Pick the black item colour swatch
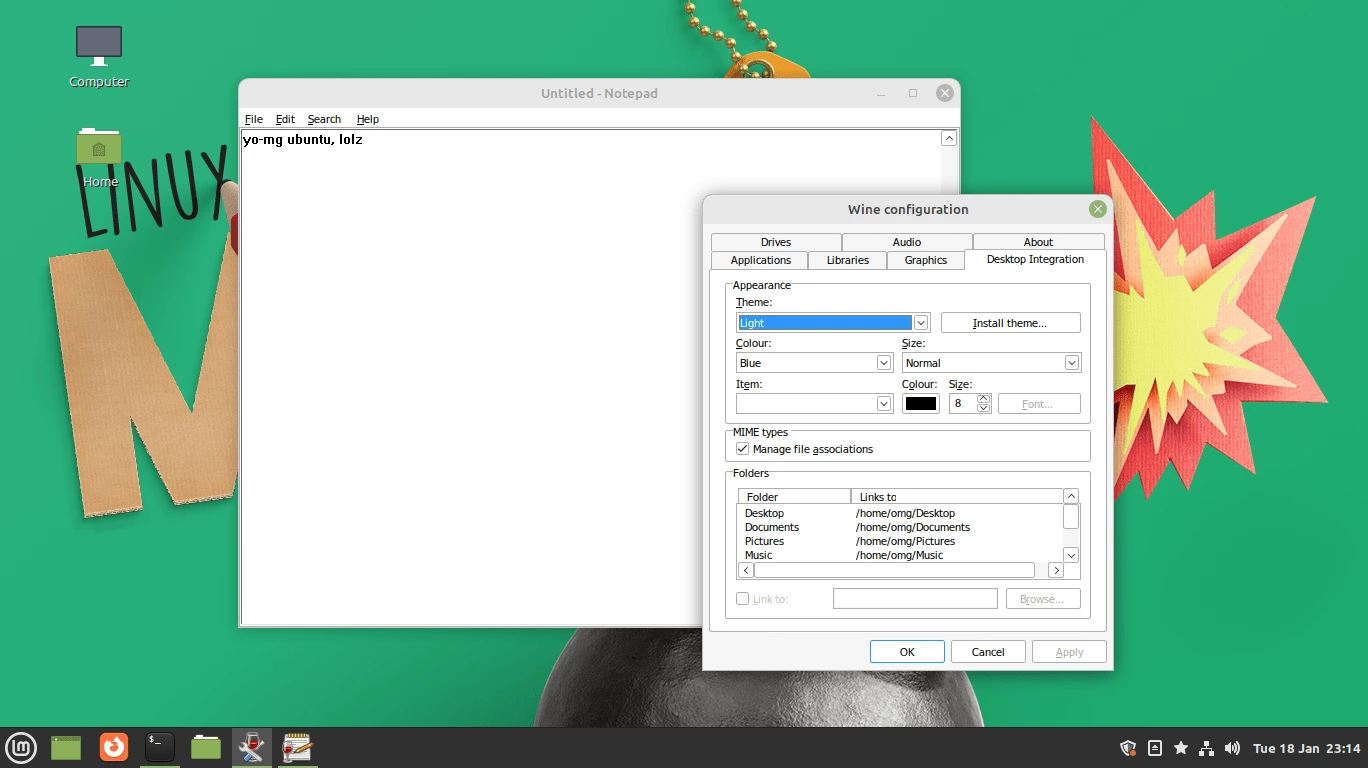Viewport: 1368px width, 768px height. click(x=921, y=404)
